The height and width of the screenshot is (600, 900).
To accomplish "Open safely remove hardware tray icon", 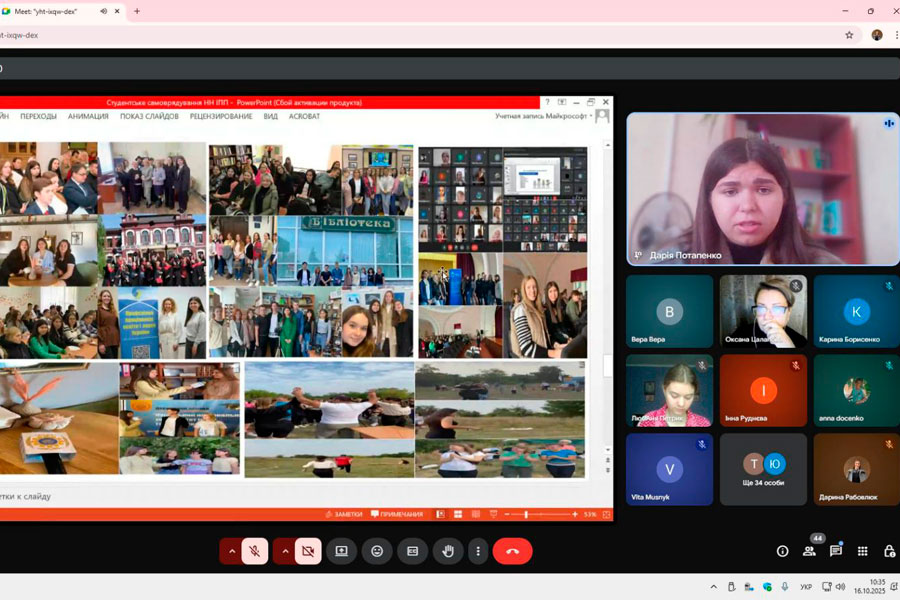I will (731, 587).
